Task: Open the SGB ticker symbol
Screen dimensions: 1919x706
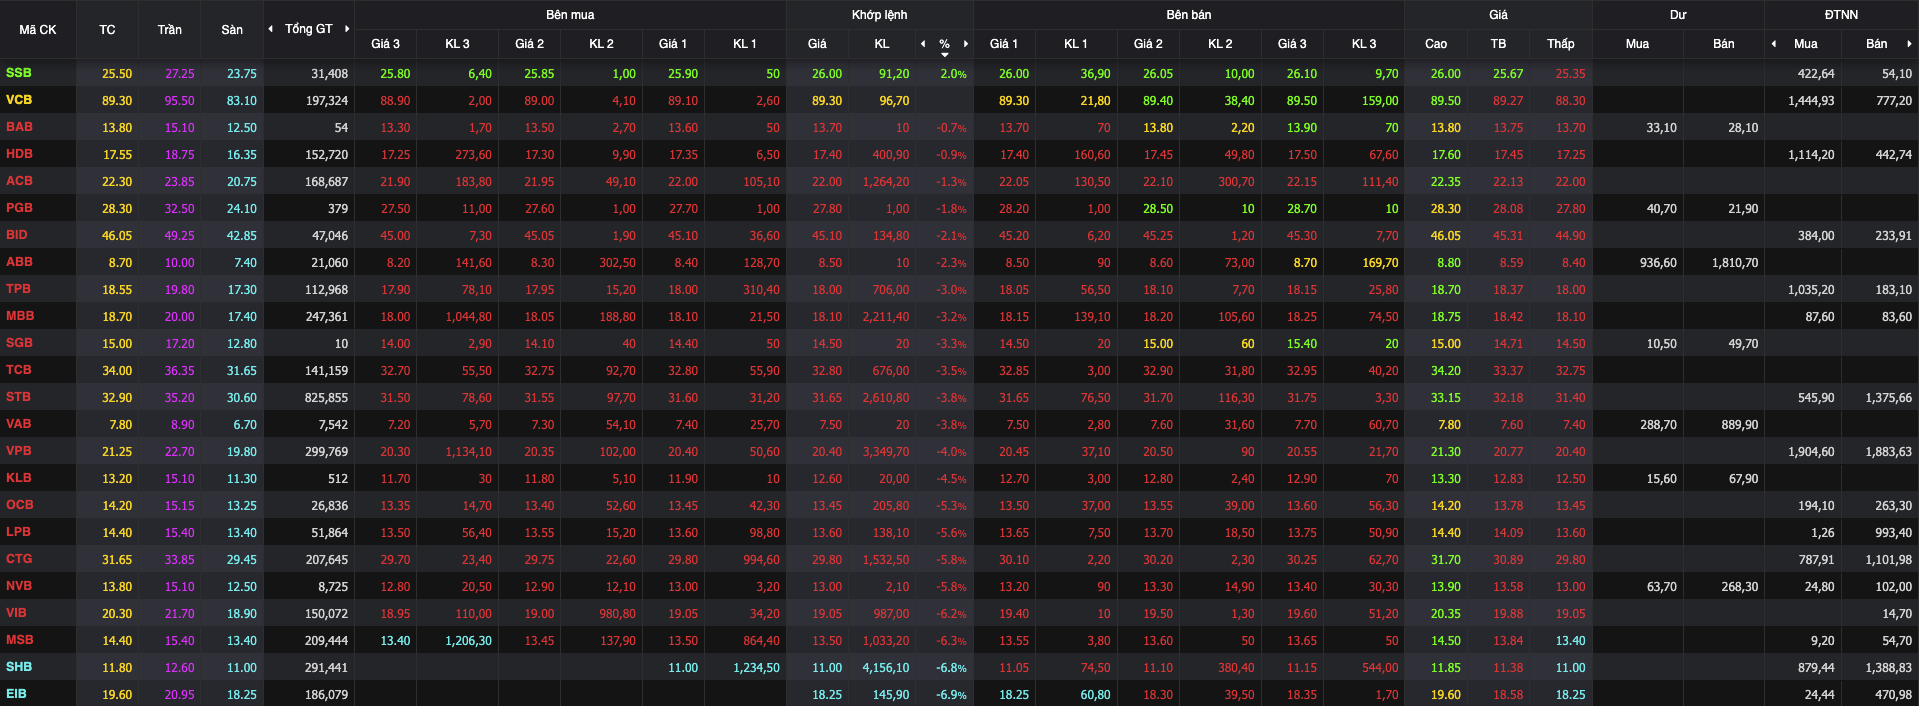Action: (19, 343)
